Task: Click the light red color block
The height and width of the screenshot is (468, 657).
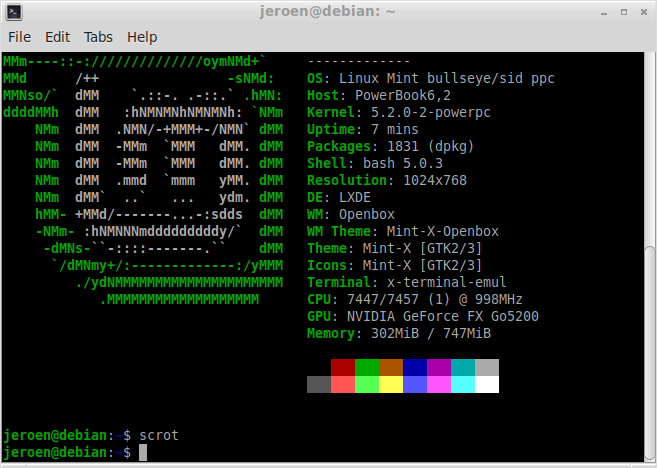Action: [343, 384]
